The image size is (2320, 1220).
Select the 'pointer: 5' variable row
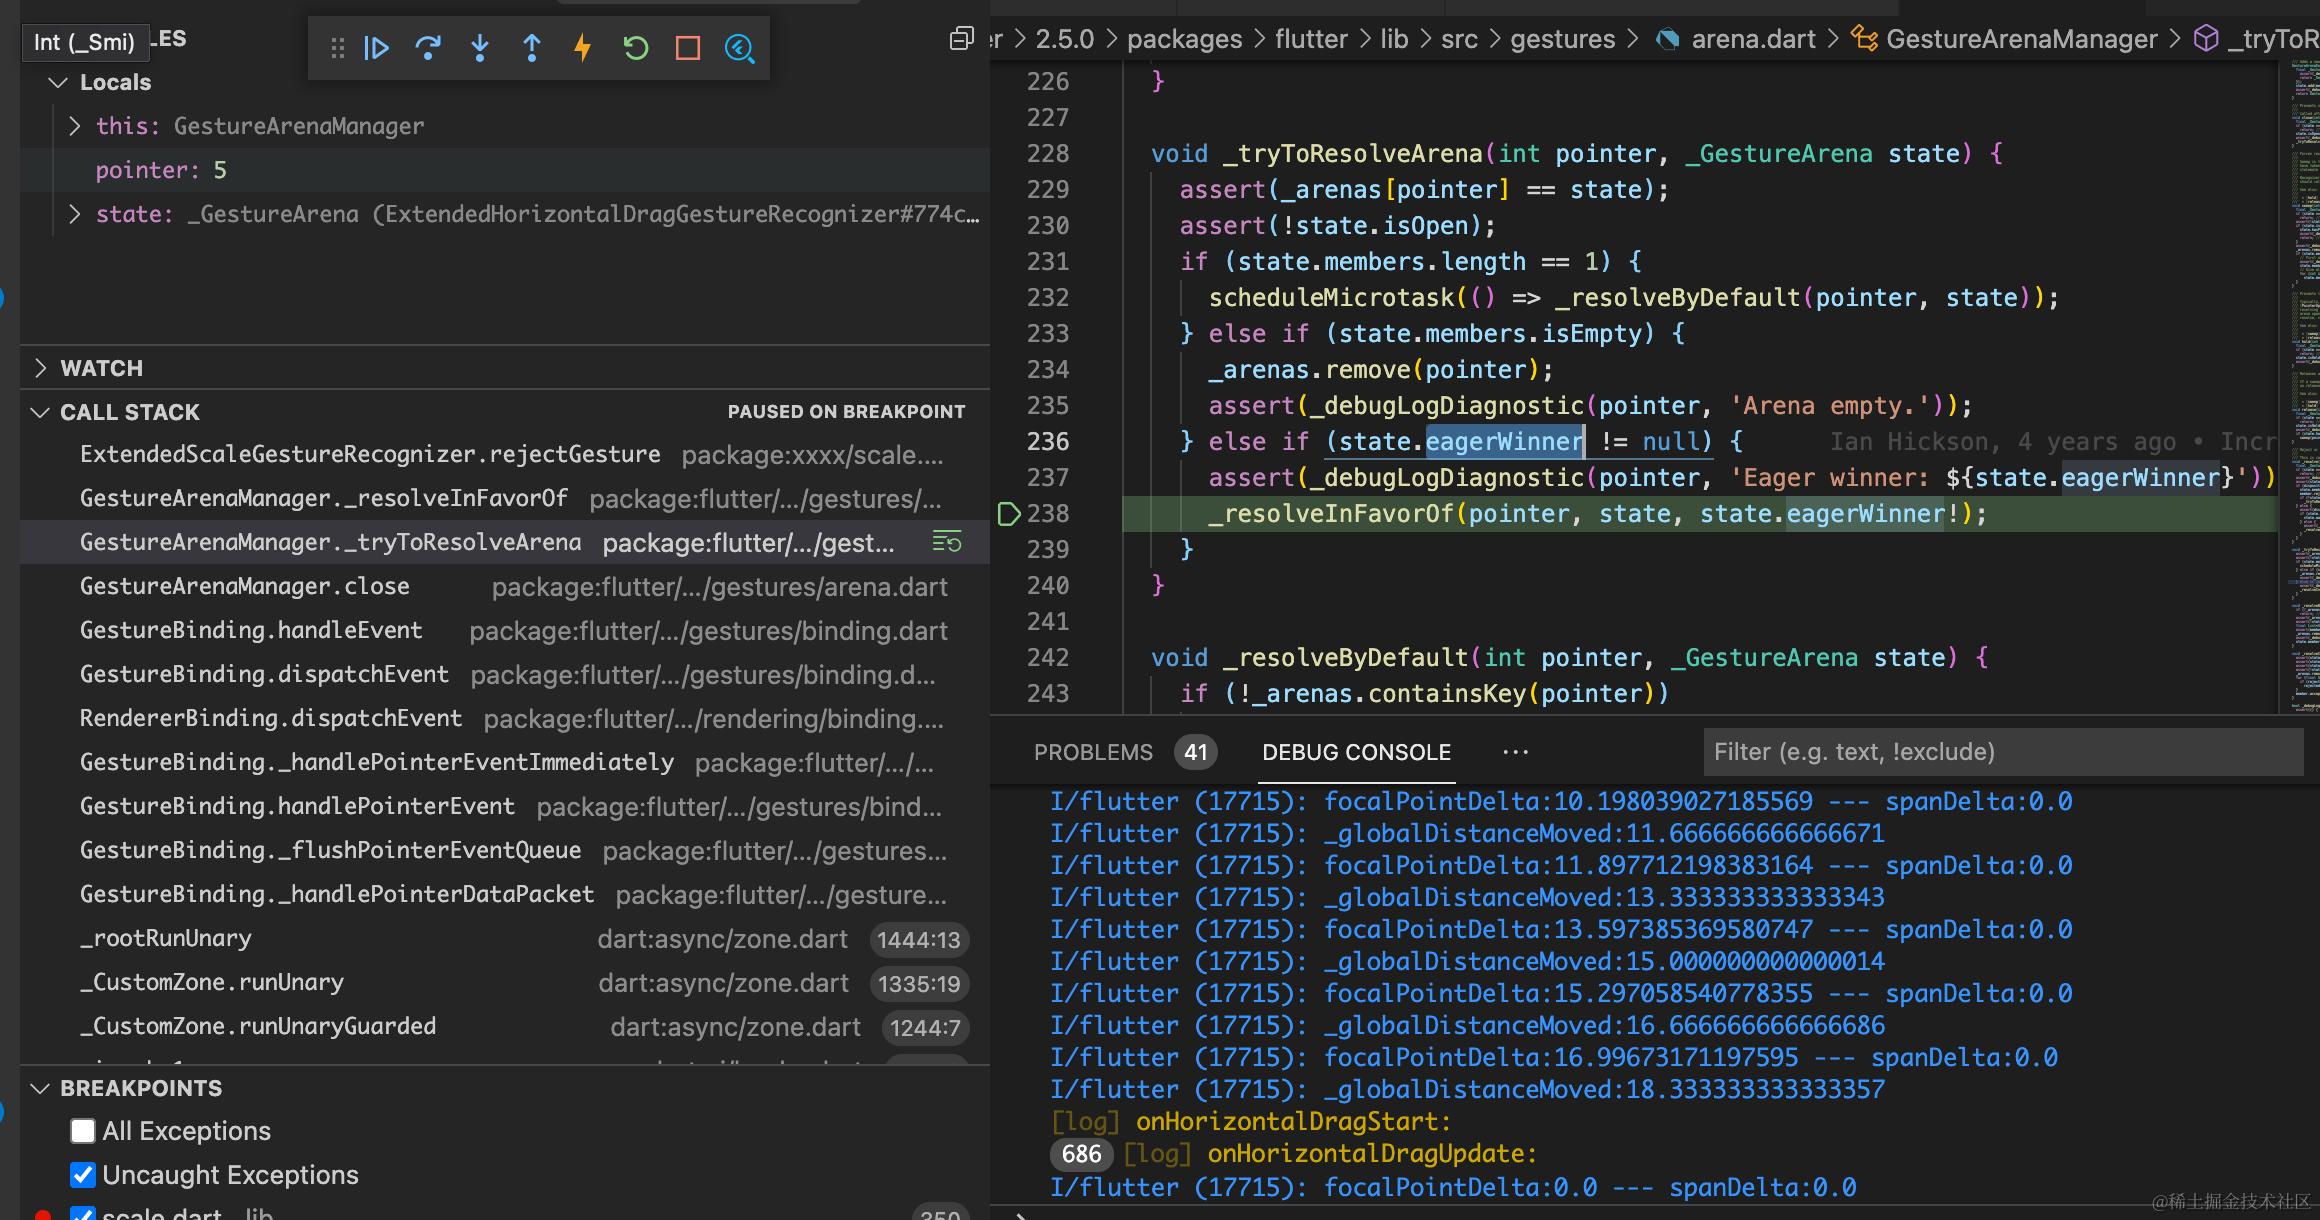(505, 170)
